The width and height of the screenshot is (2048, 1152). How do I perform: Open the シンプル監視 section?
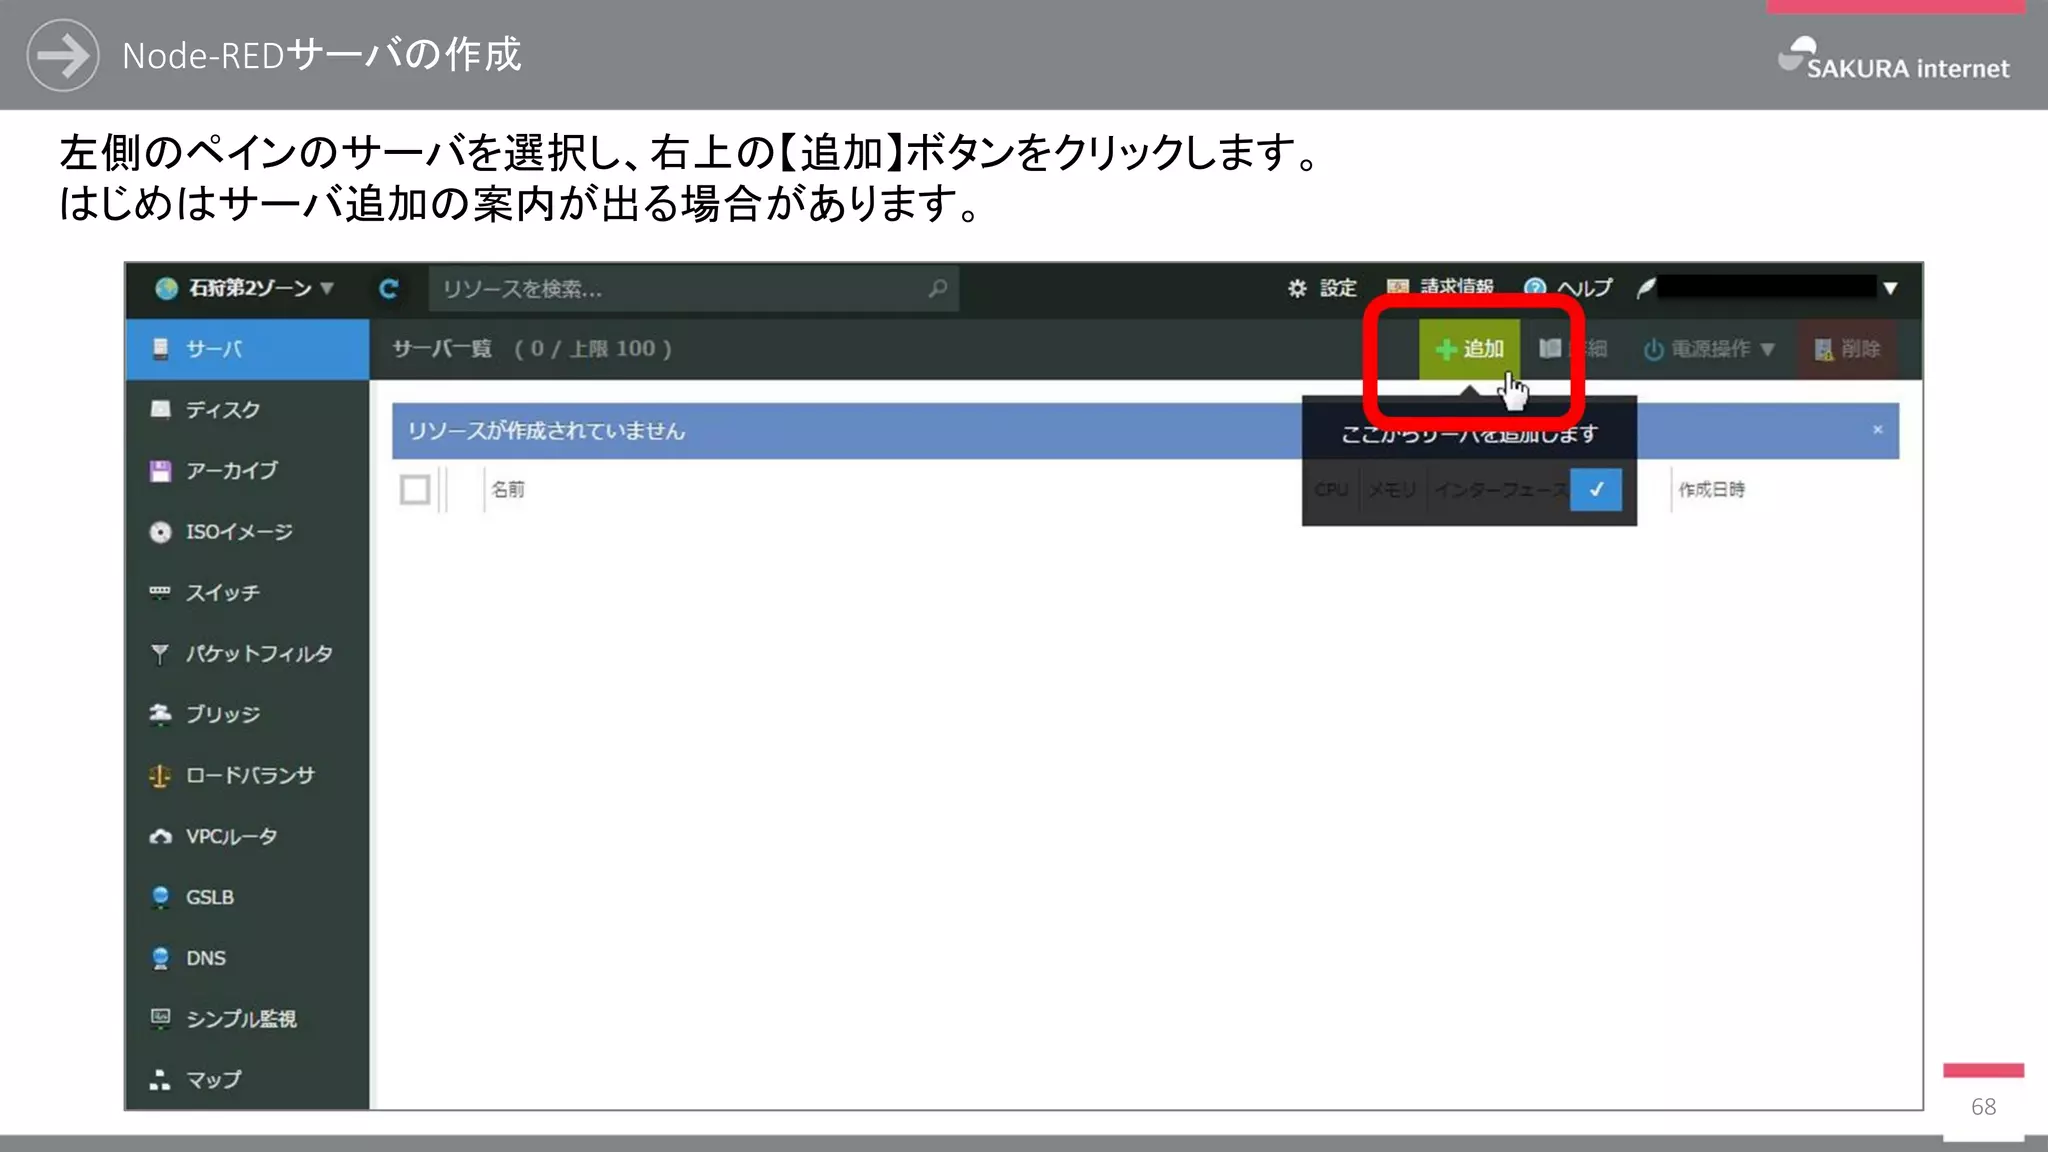click(x=247, y=1020)
